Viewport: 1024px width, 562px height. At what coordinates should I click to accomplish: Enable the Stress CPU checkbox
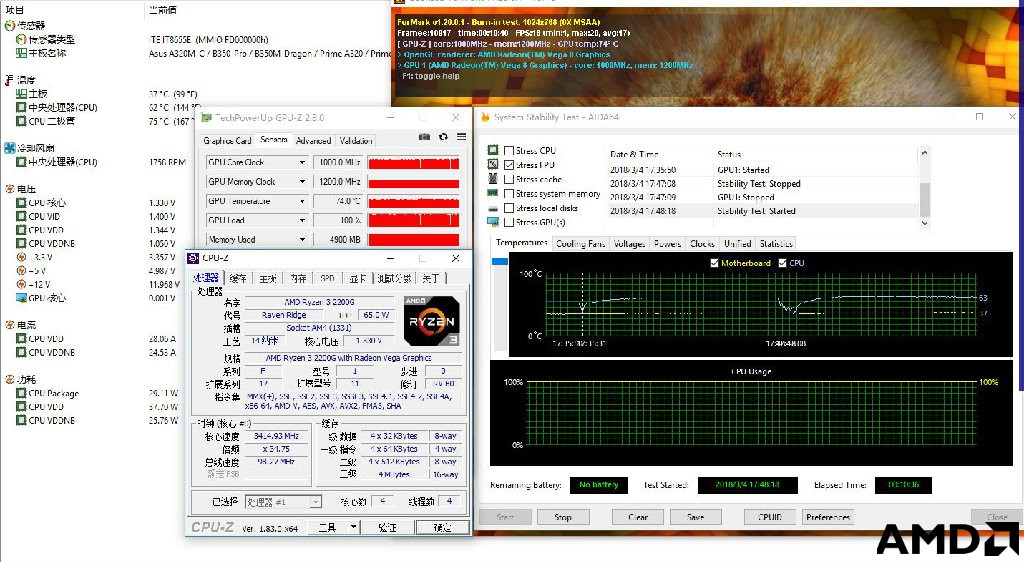pyautogui.click(x=509, y=150)
